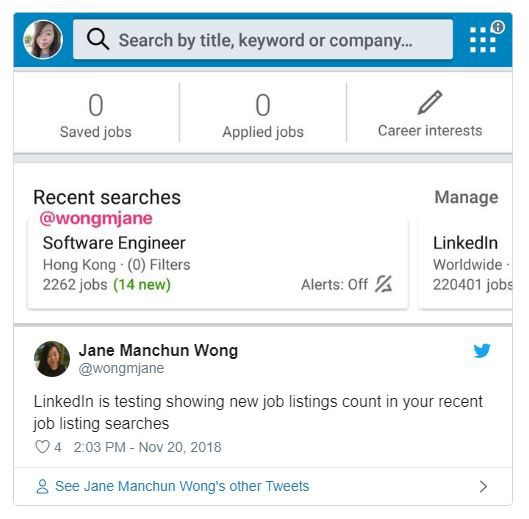
Task: Click the search magnifier icon
Action: (98, 39)
